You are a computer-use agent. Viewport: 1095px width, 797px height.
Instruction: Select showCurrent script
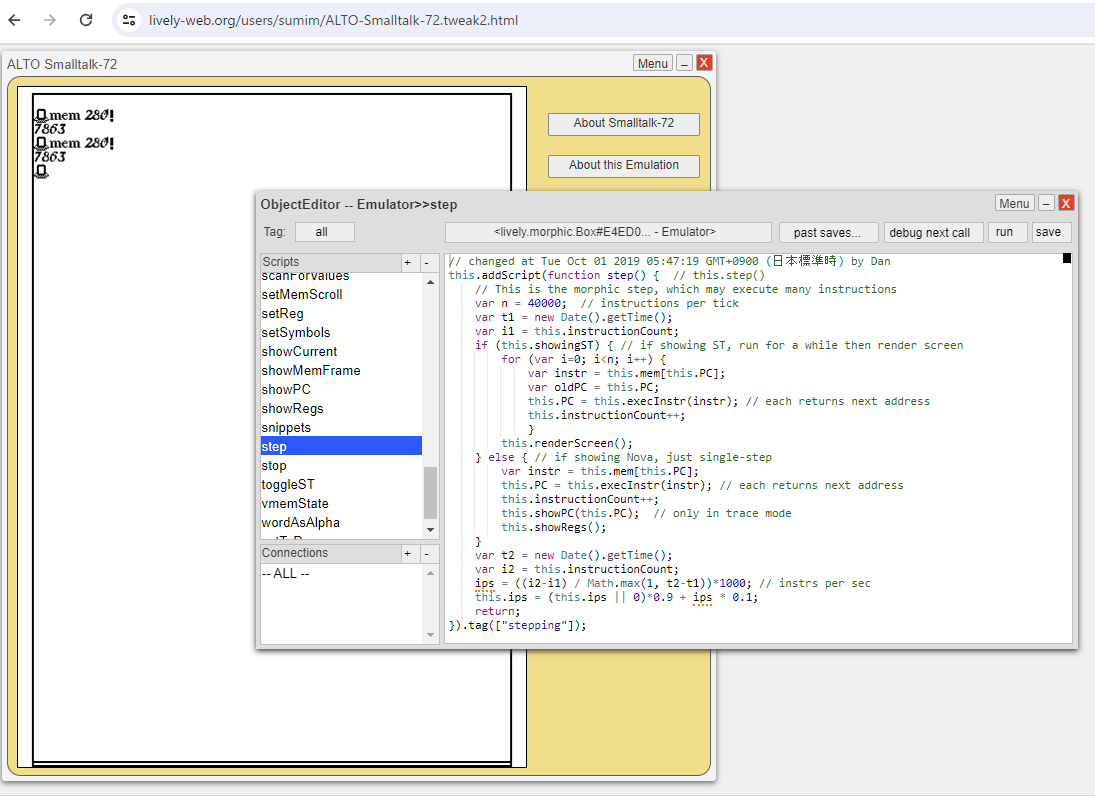tap(341, 351)
